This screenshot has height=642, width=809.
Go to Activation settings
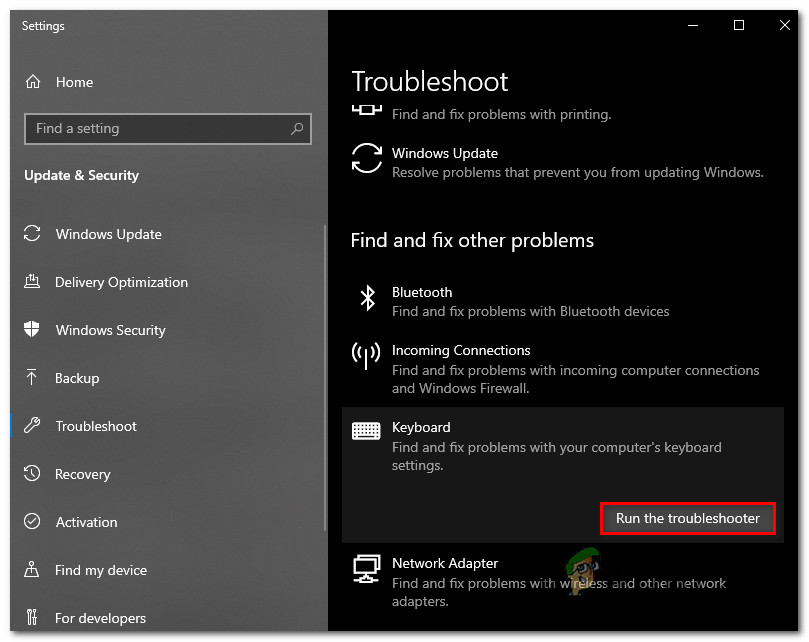(86, 522)
